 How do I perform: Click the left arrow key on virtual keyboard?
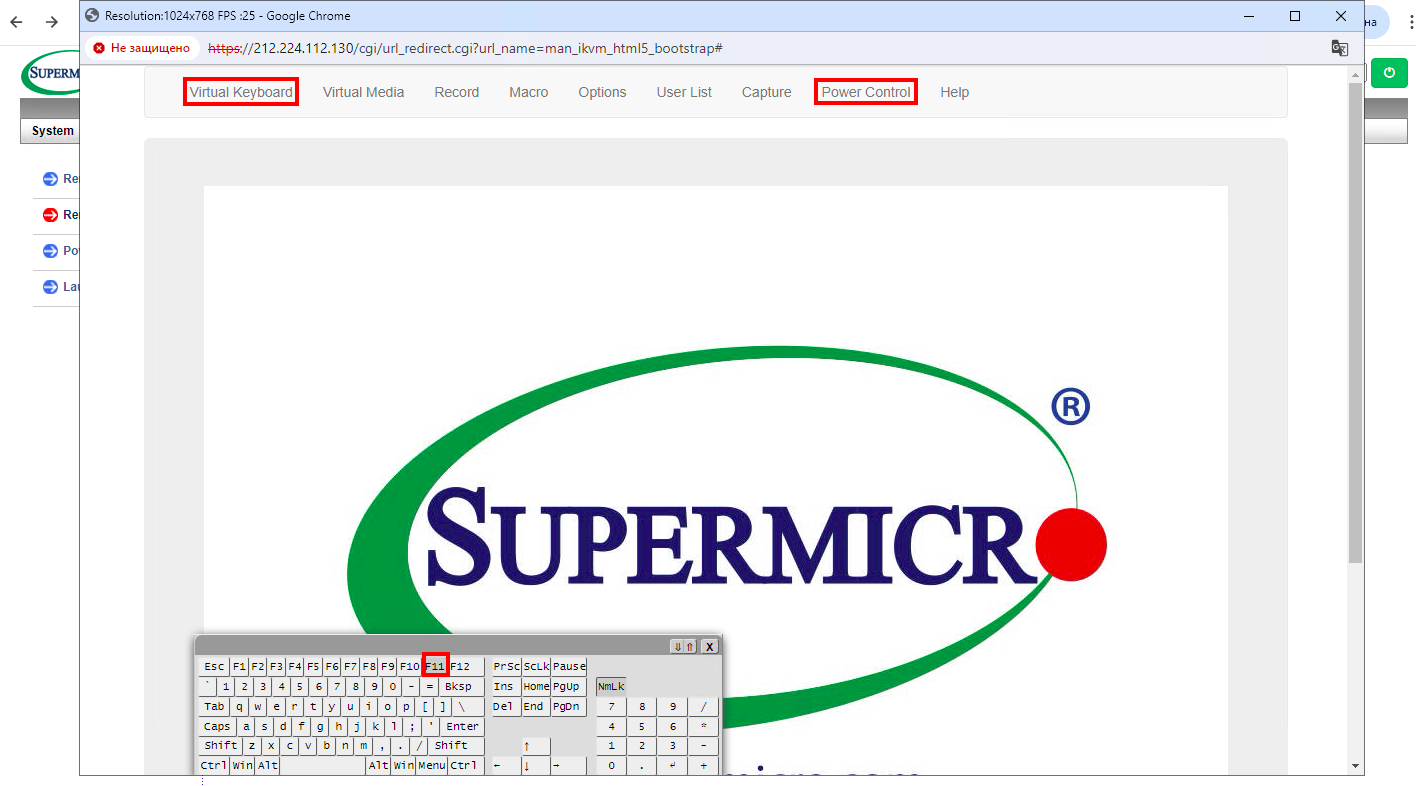[x=506, y=766]
